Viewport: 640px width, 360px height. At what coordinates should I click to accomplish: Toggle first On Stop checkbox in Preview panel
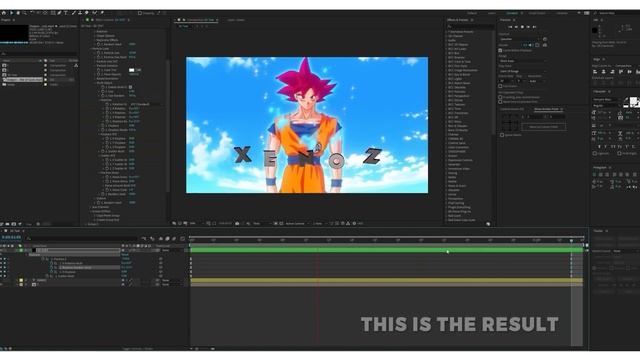[500, 97]
